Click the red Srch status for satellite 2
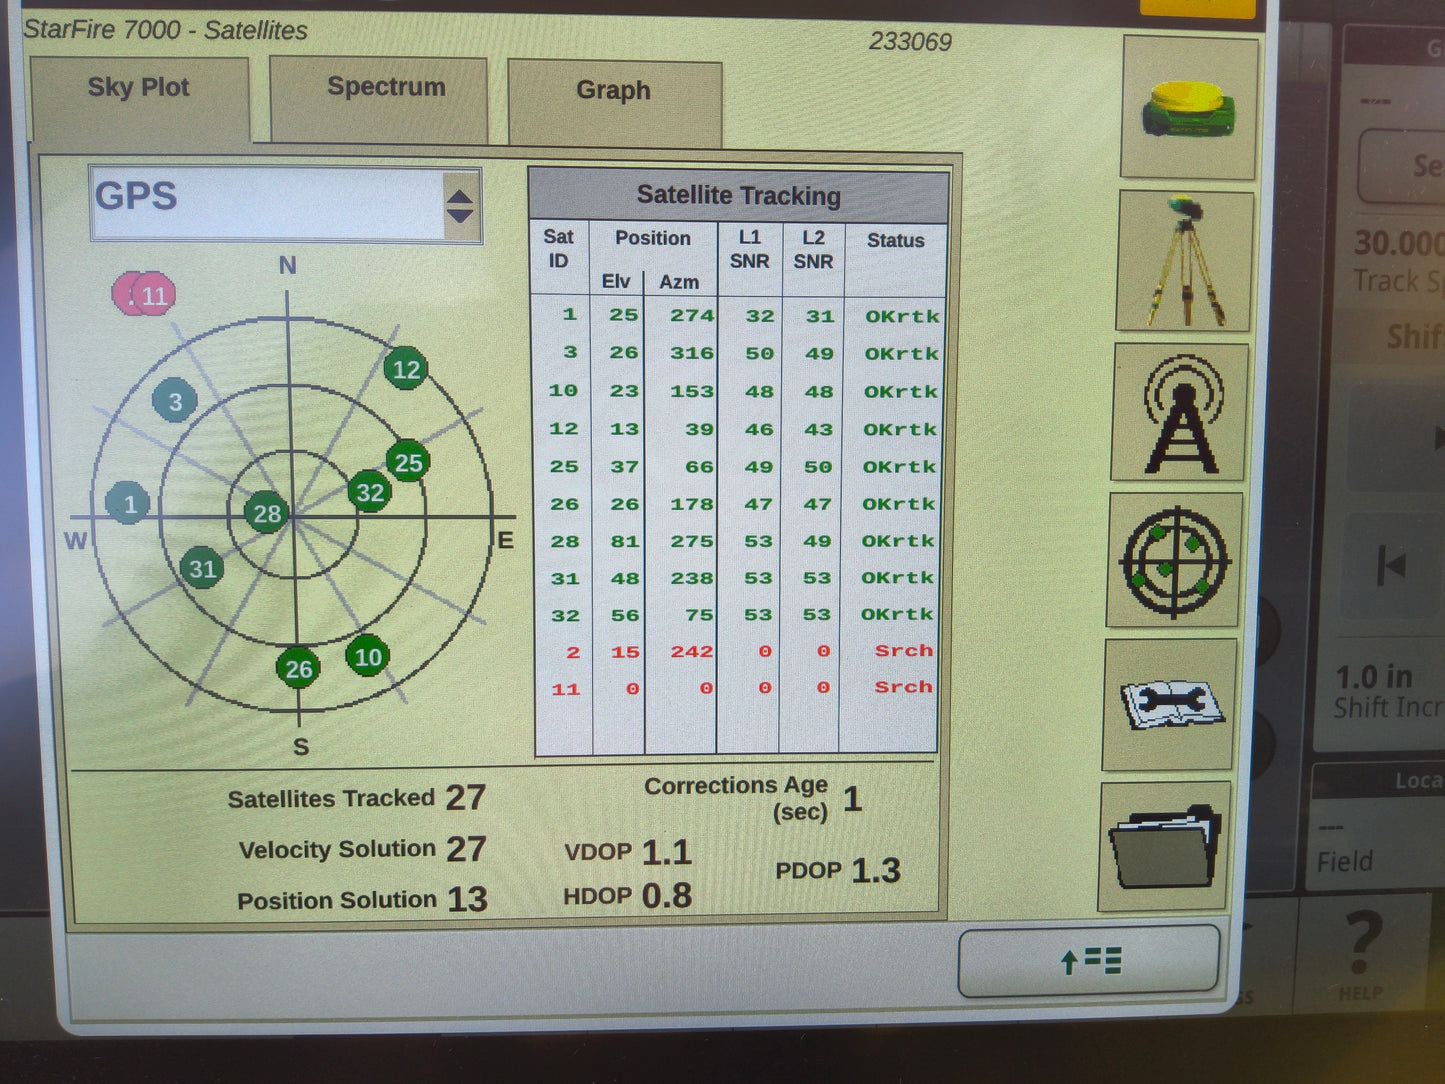1445x1084 pixels. point(903,651)
